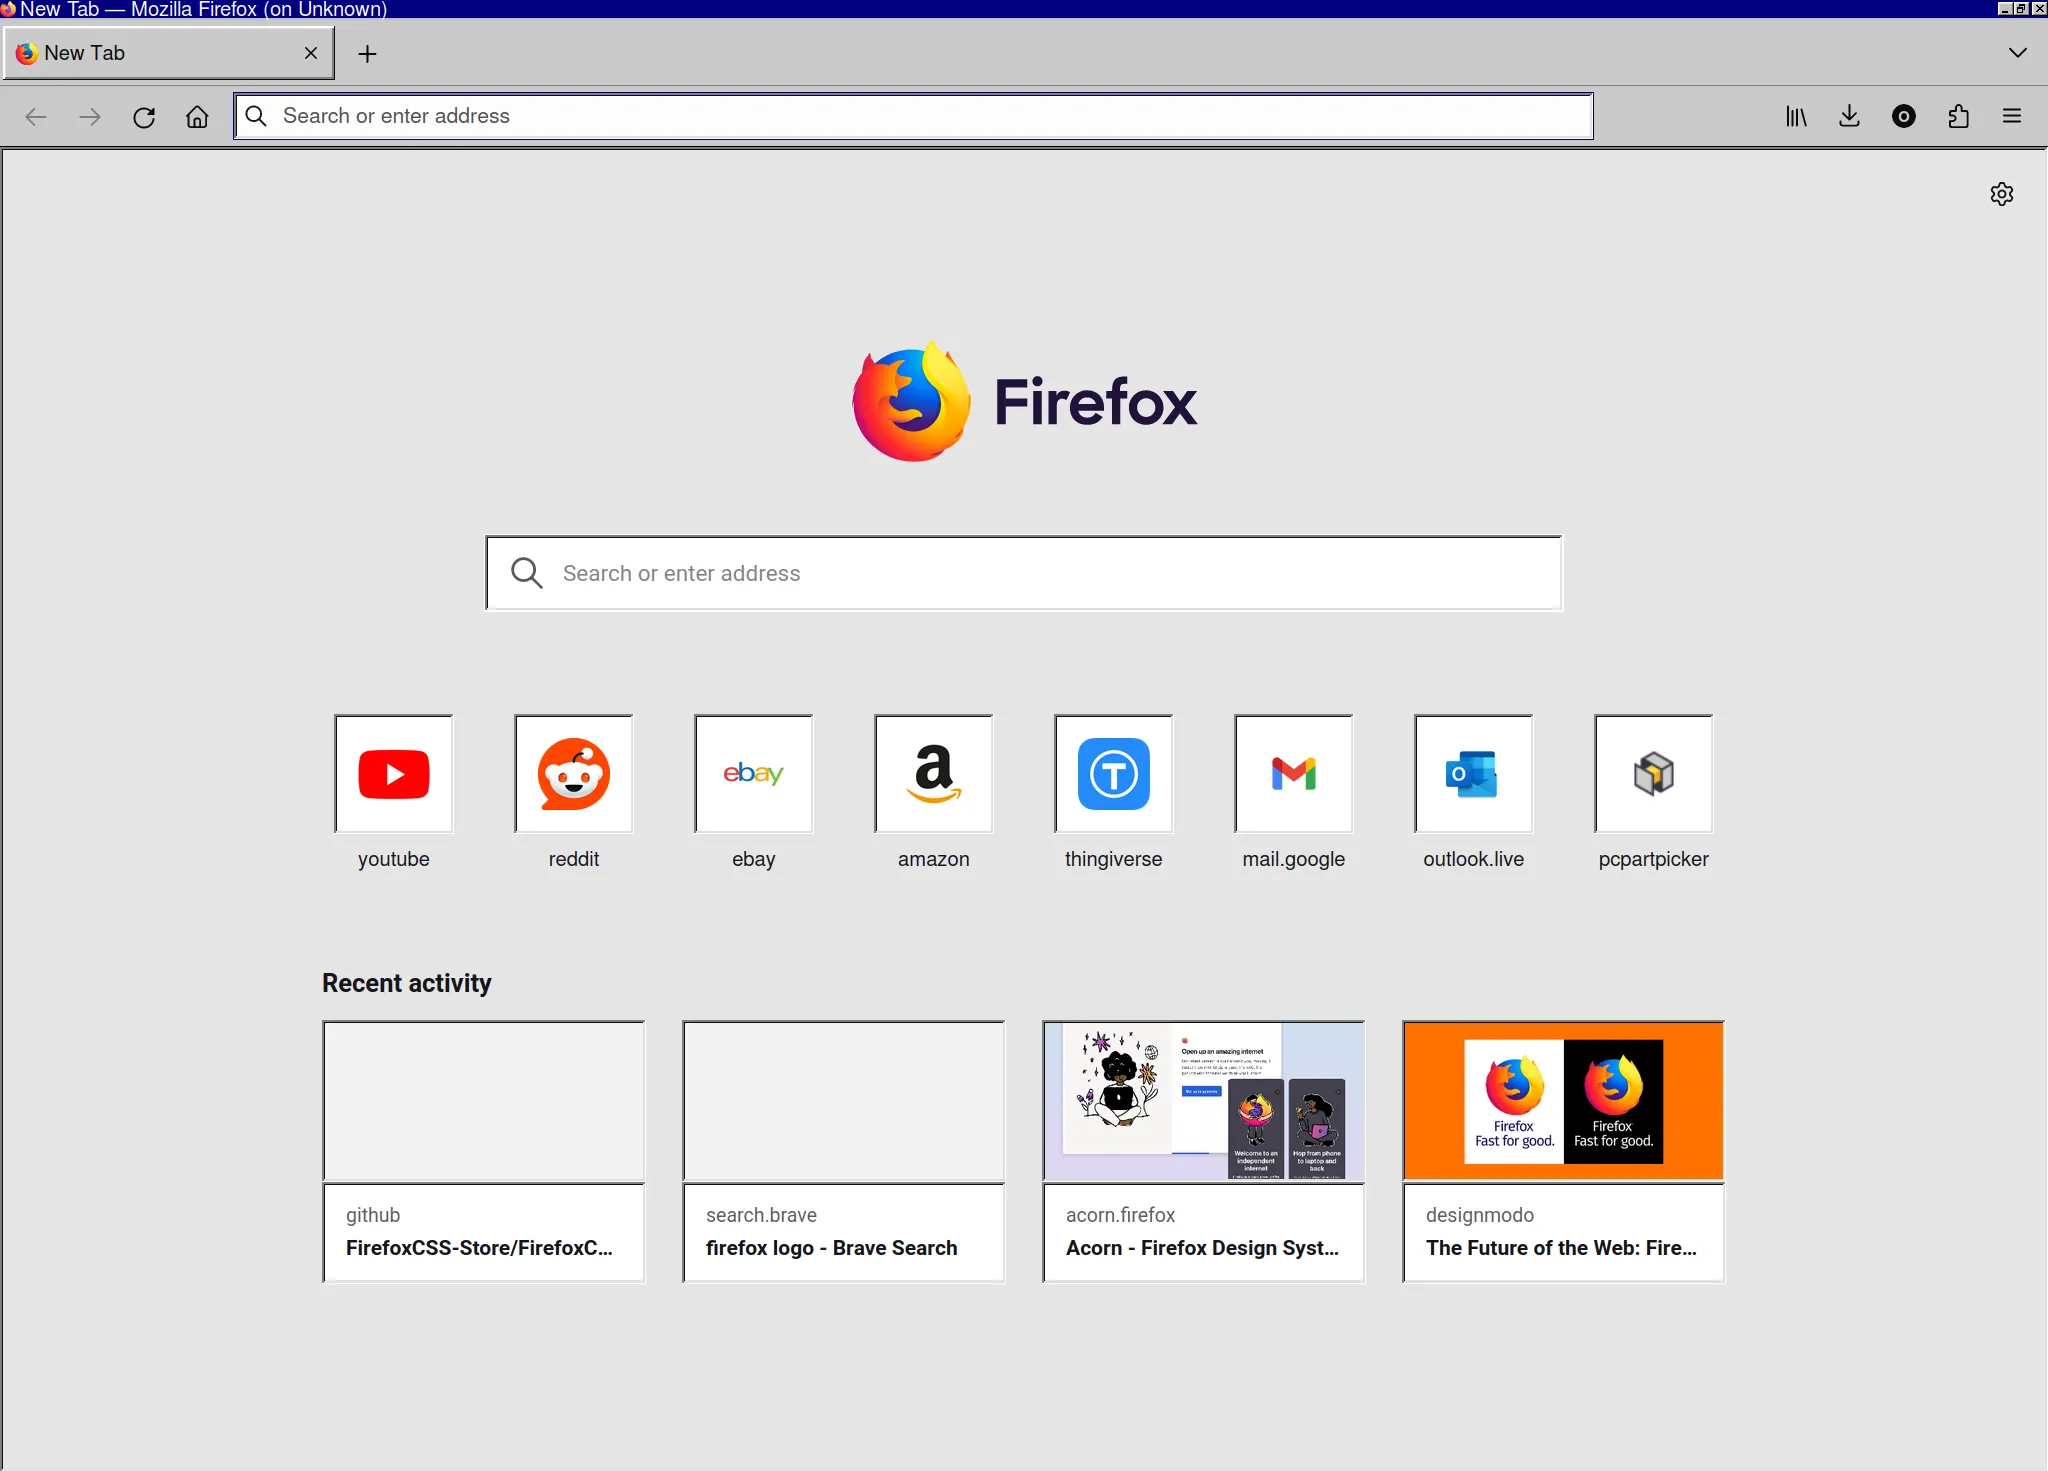2048x1471 pixels.
Task: Open the Downloads panel icon
Action: [1850, 117]
